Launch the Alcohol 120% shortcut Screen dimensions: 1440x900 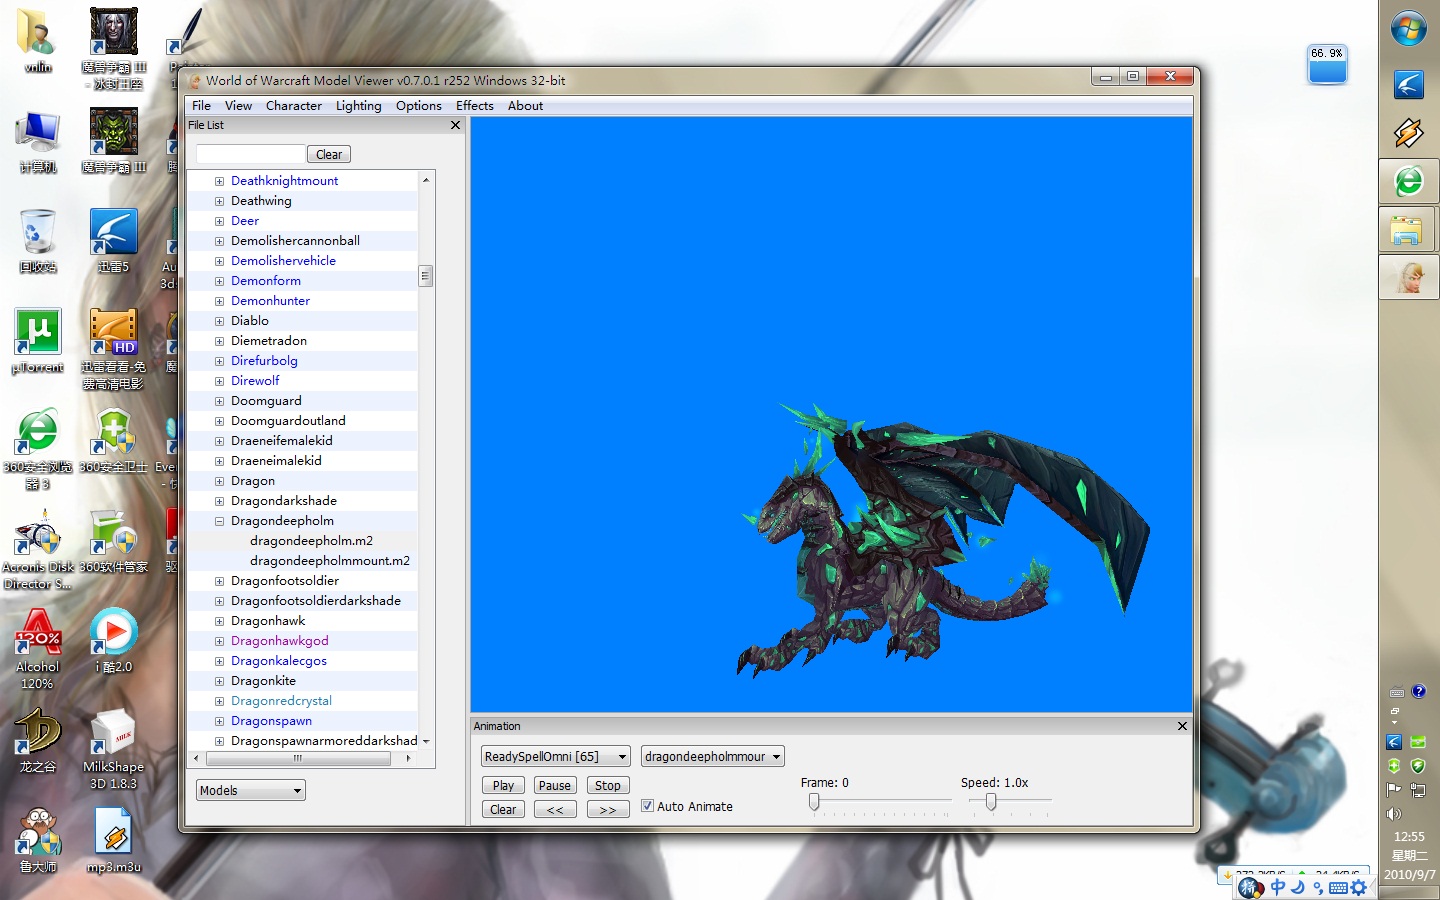tap(38, 649)
